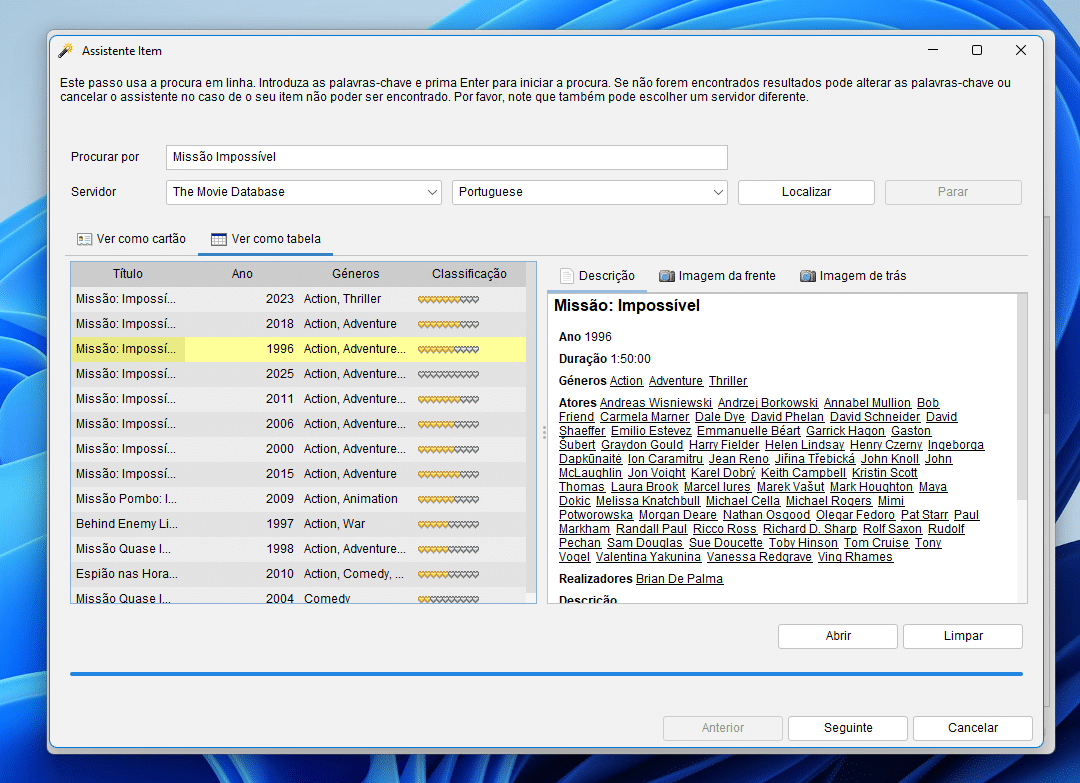Screen dimensions: 1080x783
Task: Click the Descrição document icon
Action: pos(567,276)
